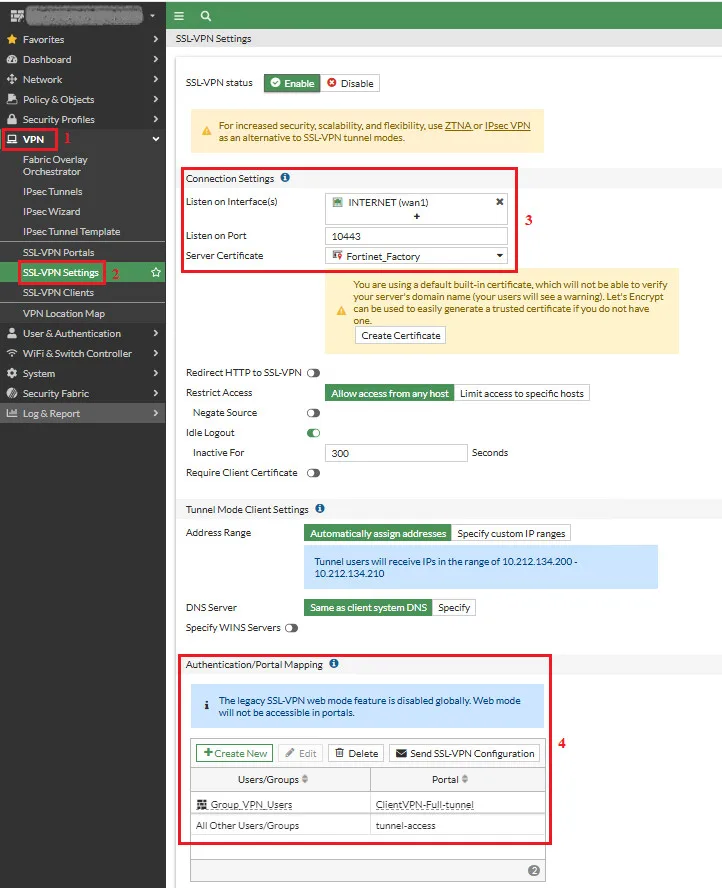This screenshot has width=722, height=888.
Task: Set SSL-VPN status to Disable
Action: point(350,83)
